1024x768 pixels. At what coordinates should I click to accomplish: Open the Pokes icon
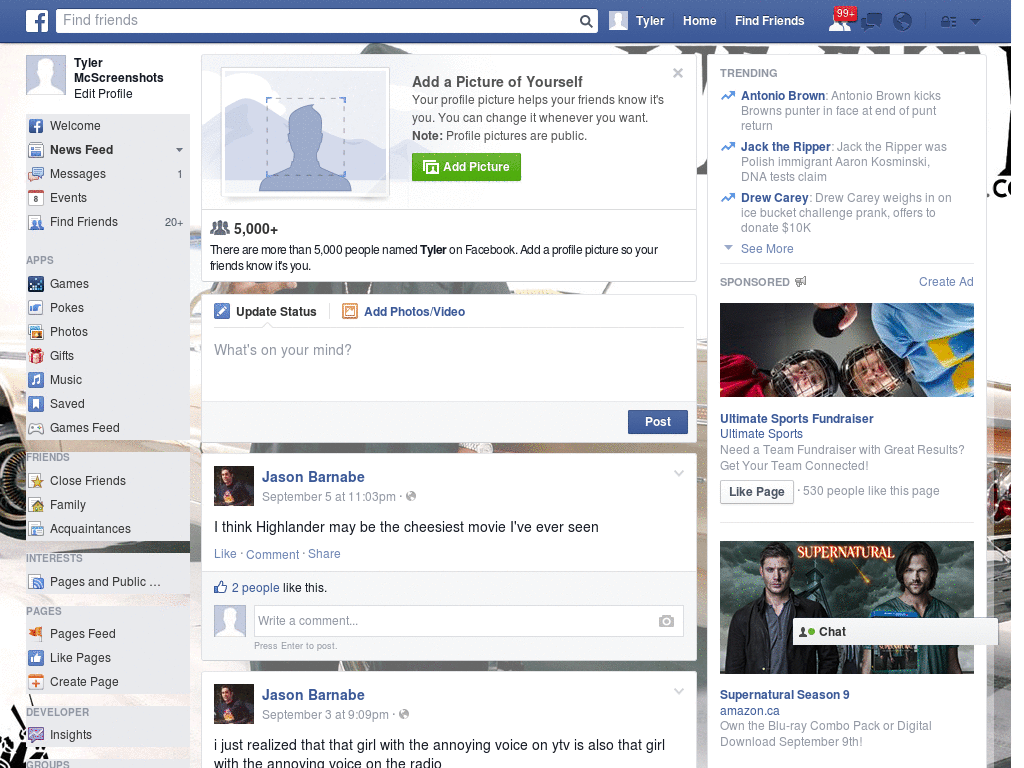point(36,308)
